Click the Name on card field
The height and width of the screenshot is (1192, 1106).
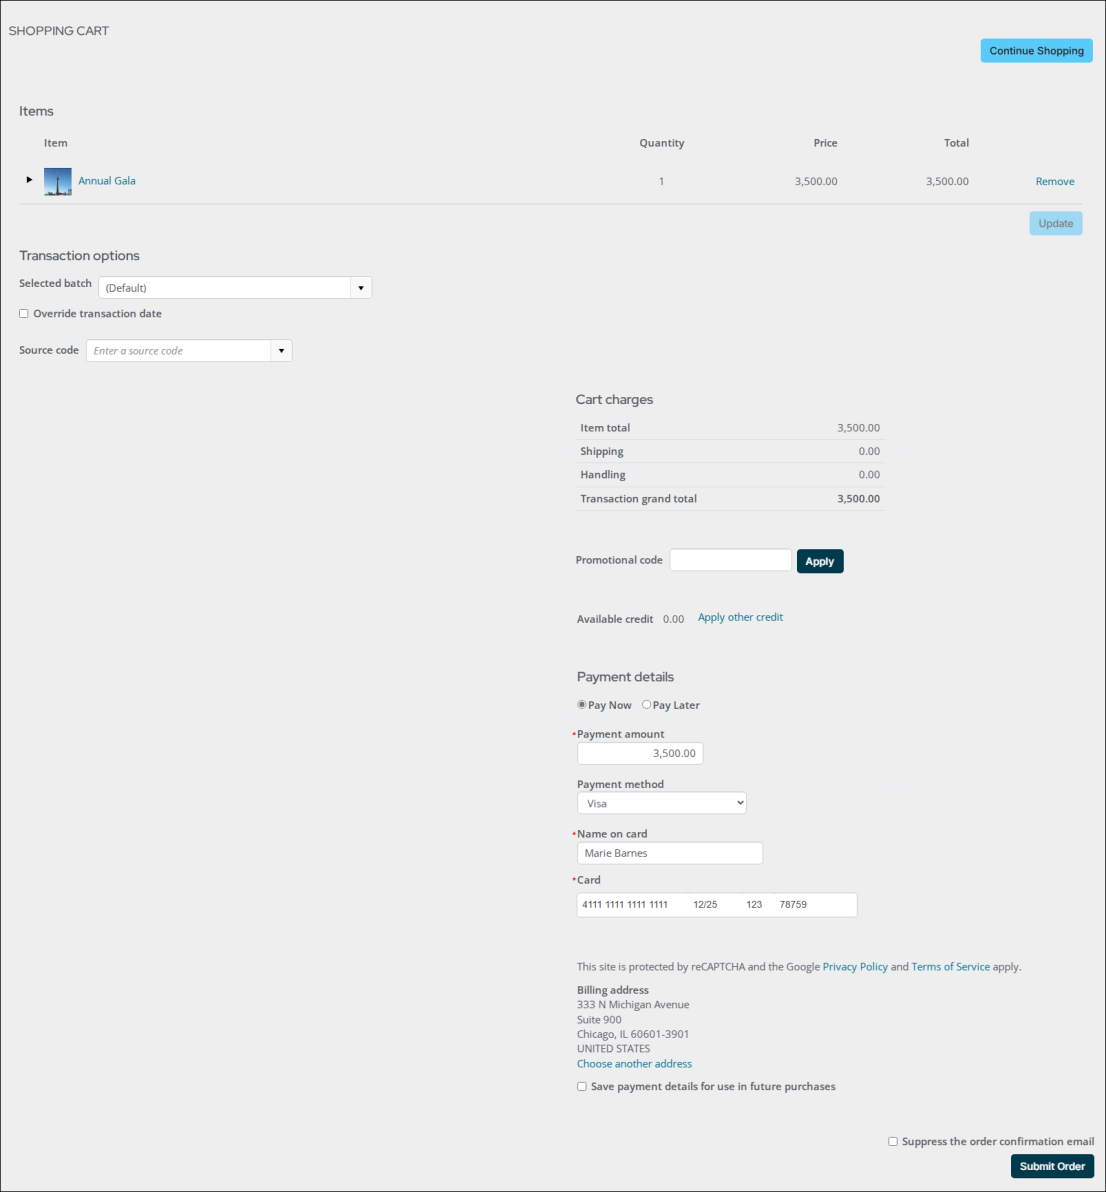point(669,853)
